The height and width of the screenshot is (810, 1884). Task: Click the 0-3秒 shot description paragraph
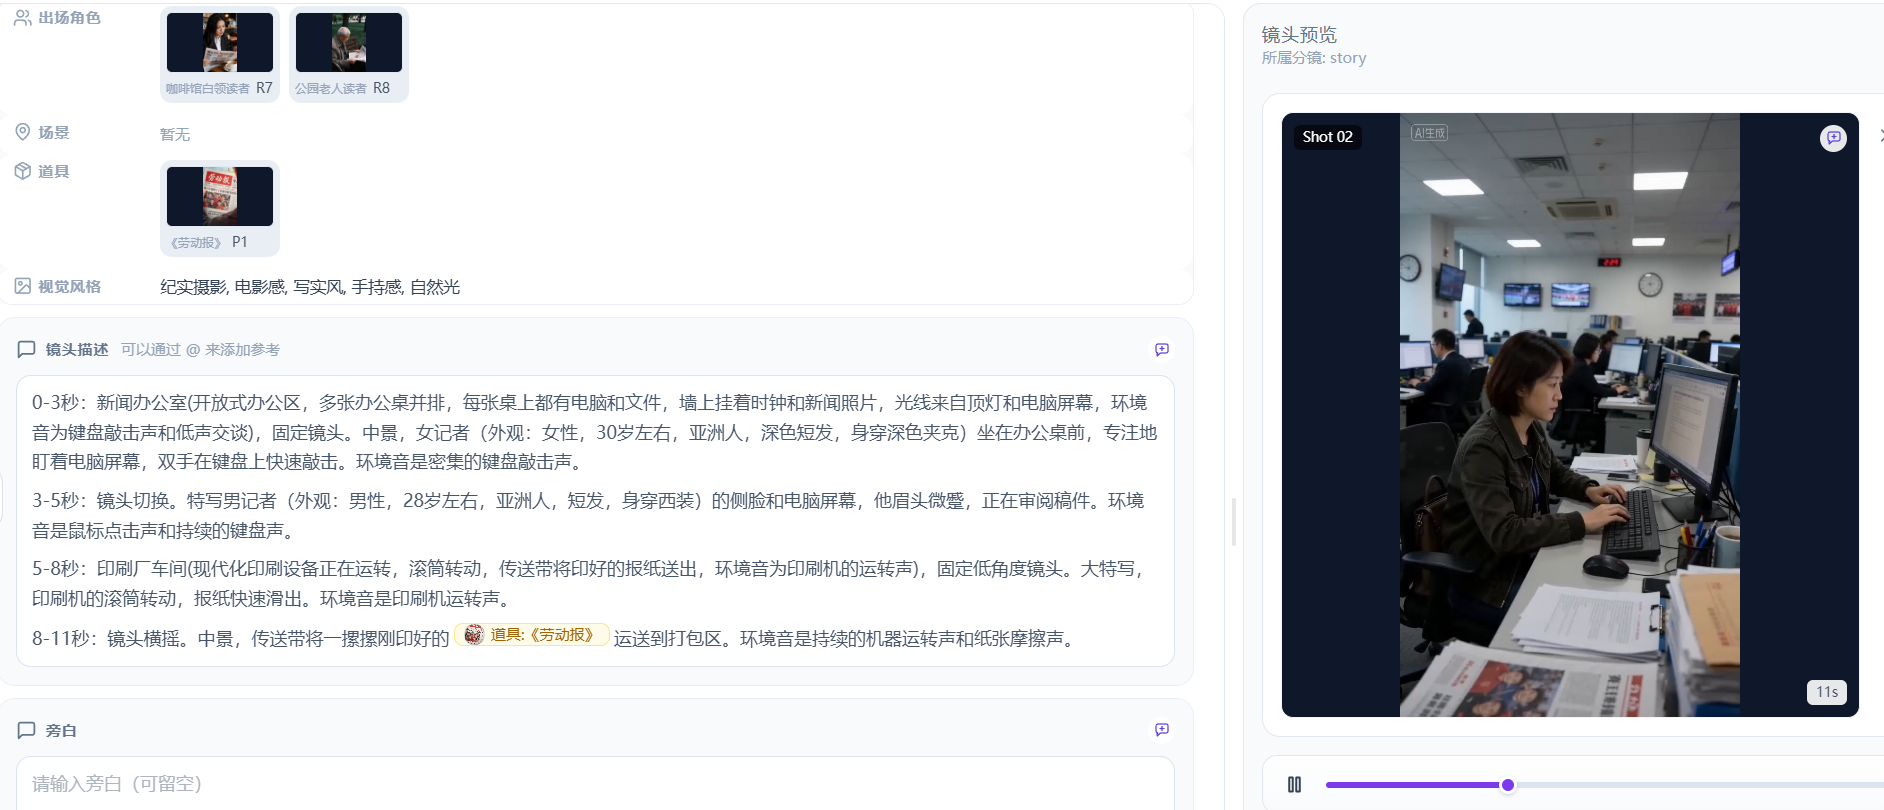point(594,432)
